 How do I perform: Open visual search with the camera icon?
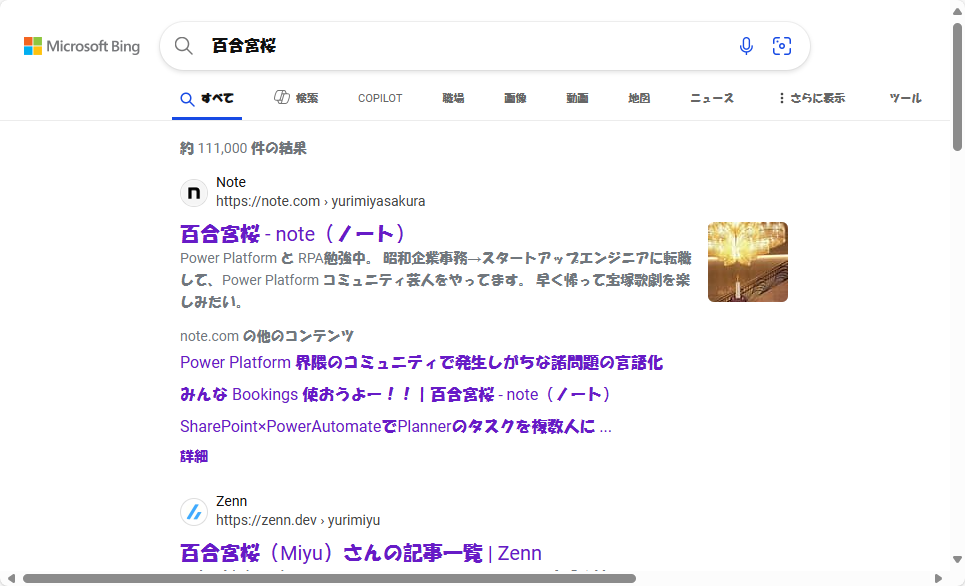pos(782,45)
